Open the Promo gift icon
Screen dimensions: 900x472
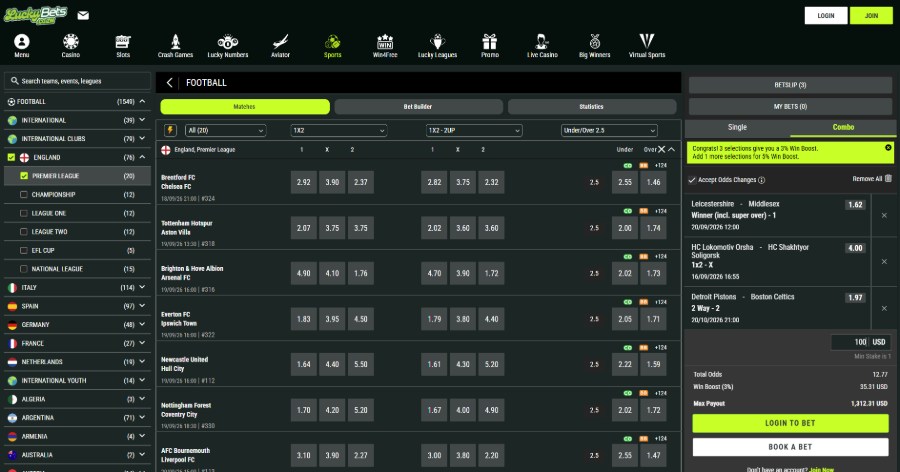[x=490, y=42]
